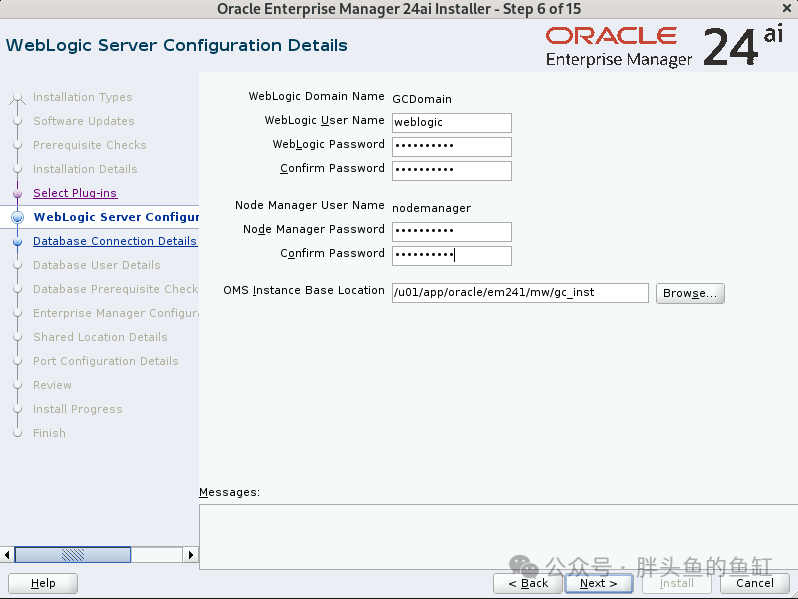Click the Installation Details step label
The image size is (798, 599).
coord(85,169)
